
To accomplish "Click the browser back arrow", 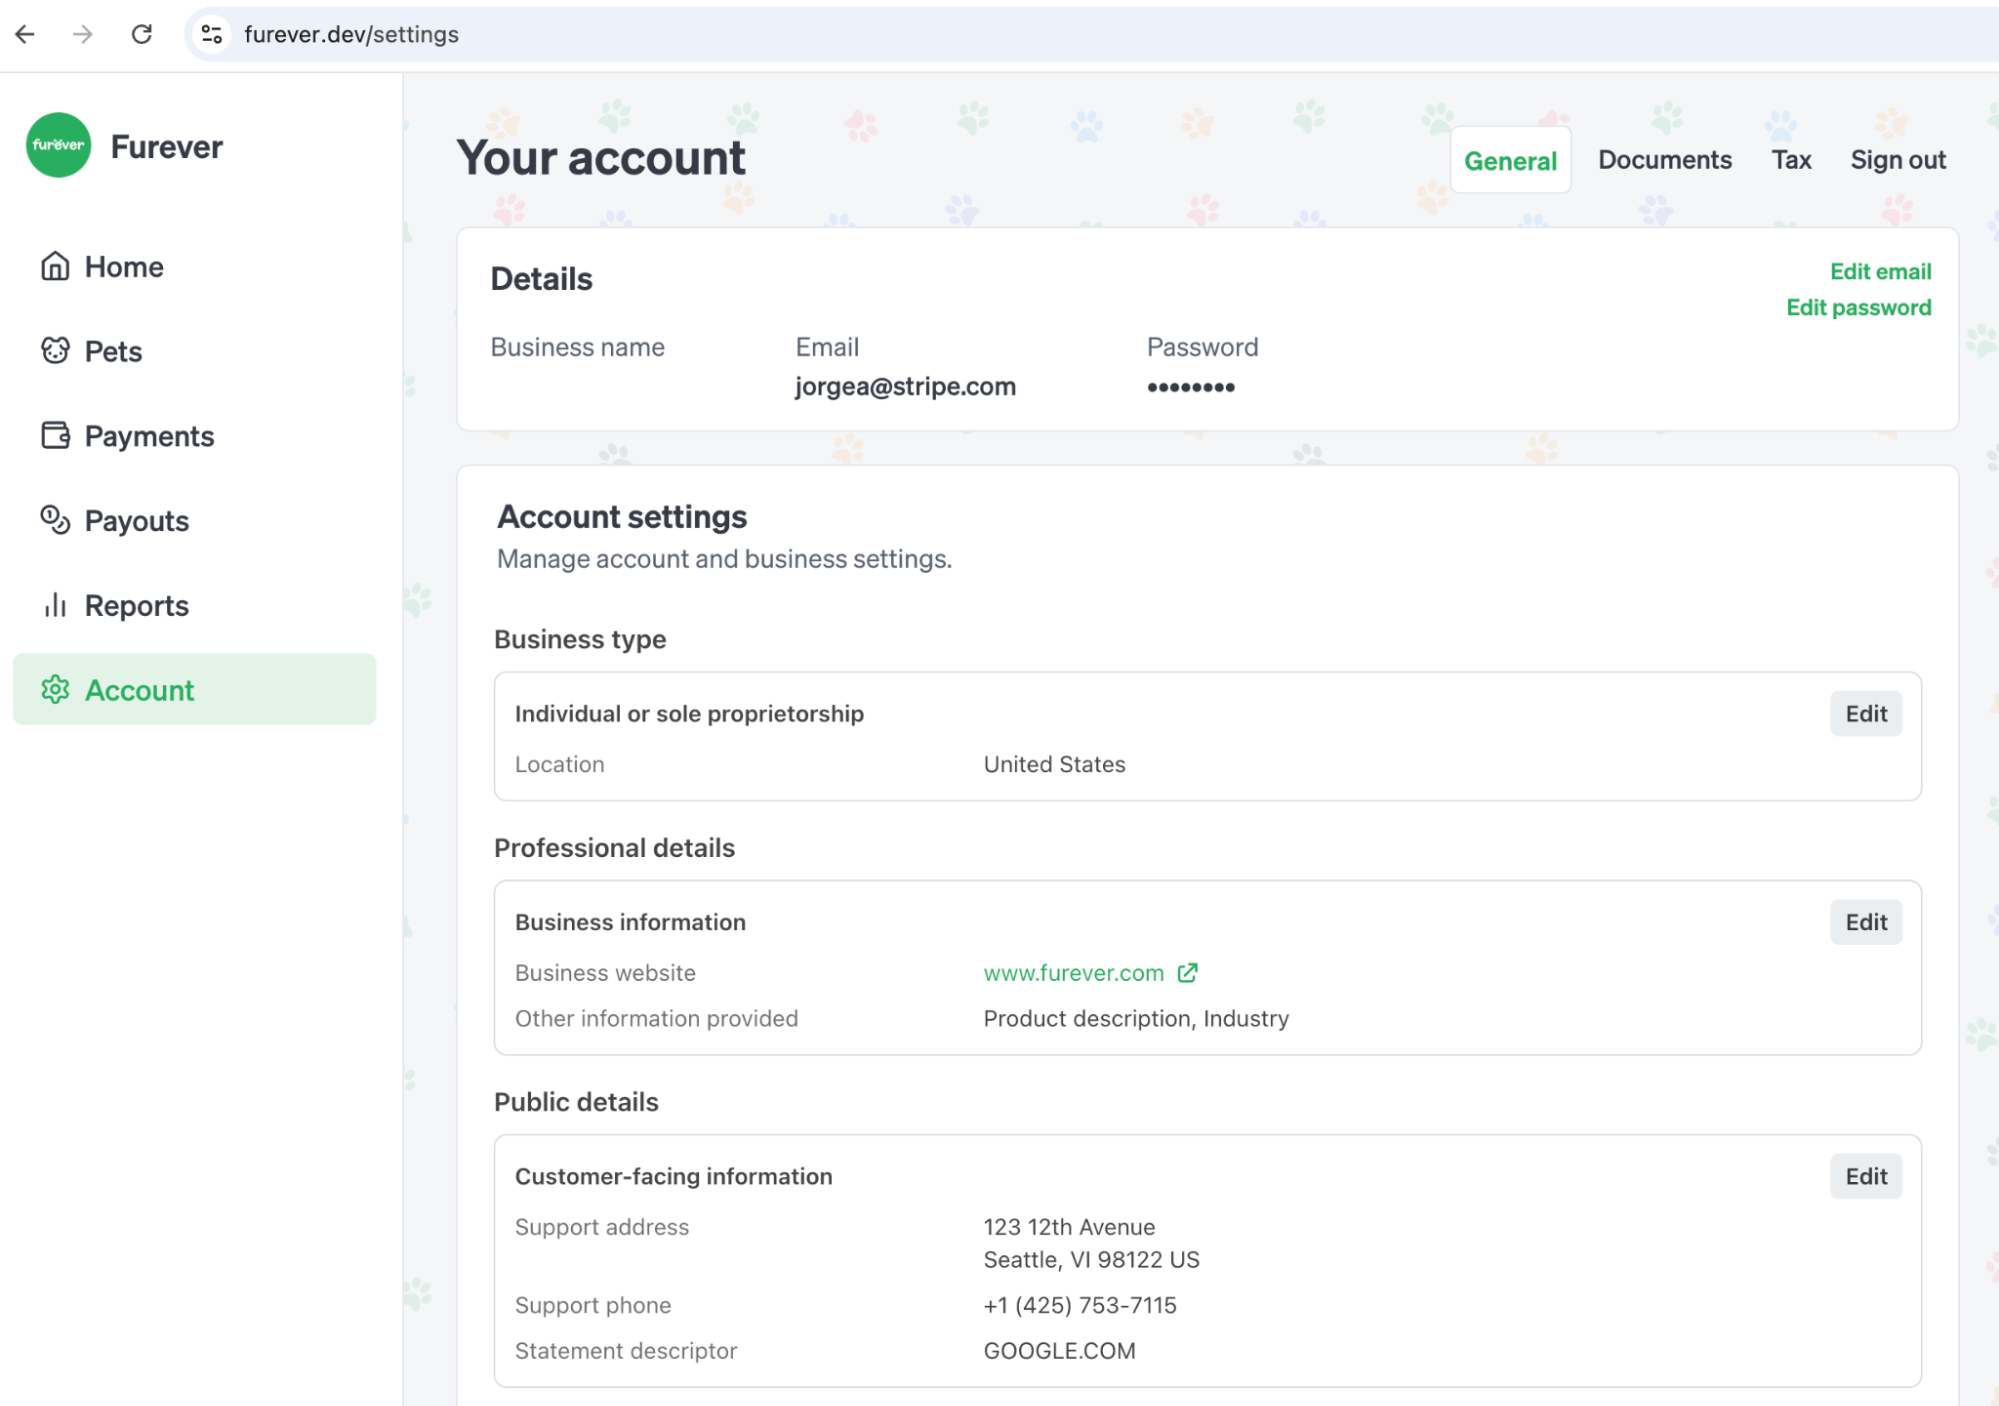I will (x=25, y=34).
